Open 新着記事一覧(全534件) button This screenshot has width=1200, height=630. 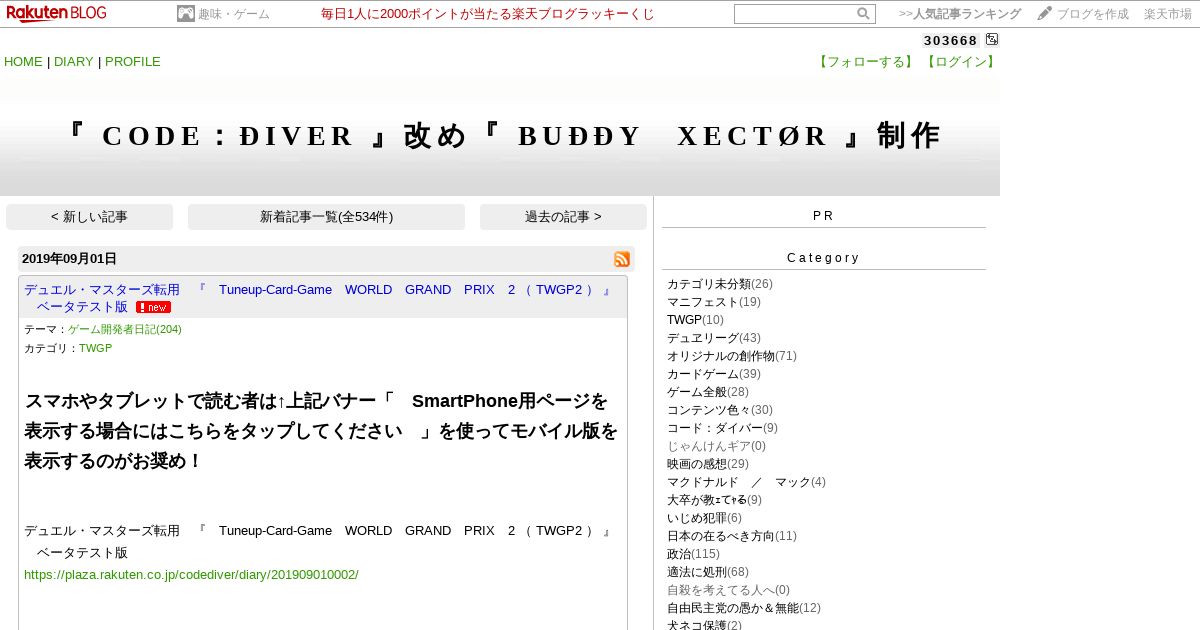point(326,217)
